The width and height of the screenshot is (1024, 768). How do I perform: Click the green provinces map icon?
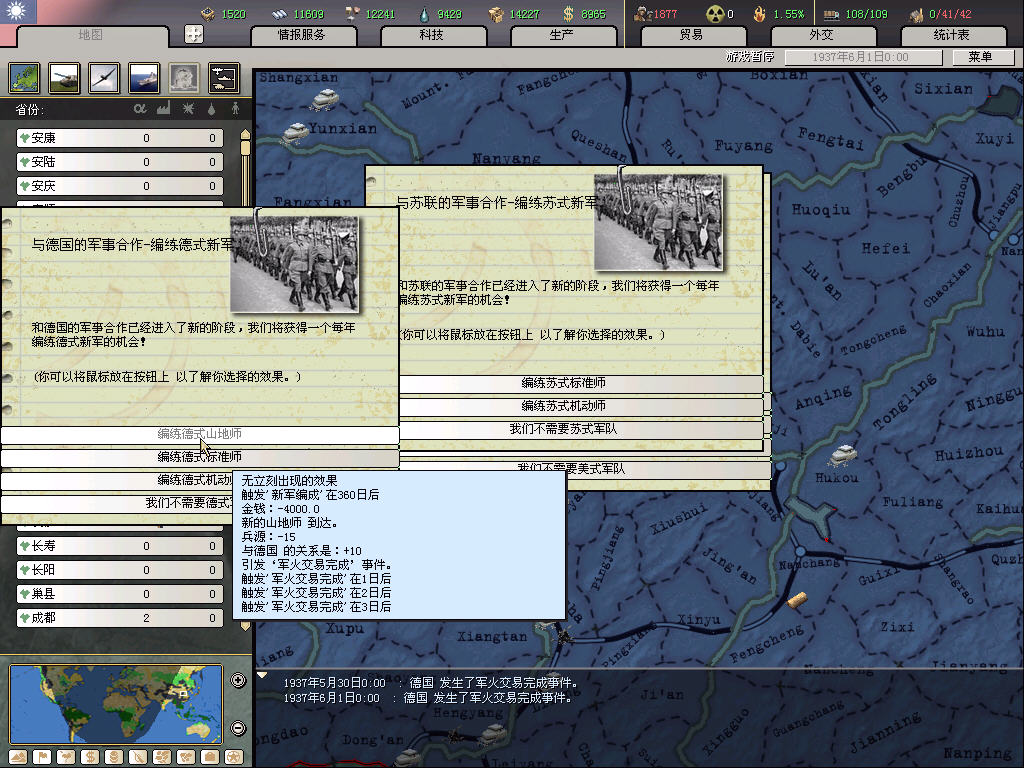(x=24, y=77)
